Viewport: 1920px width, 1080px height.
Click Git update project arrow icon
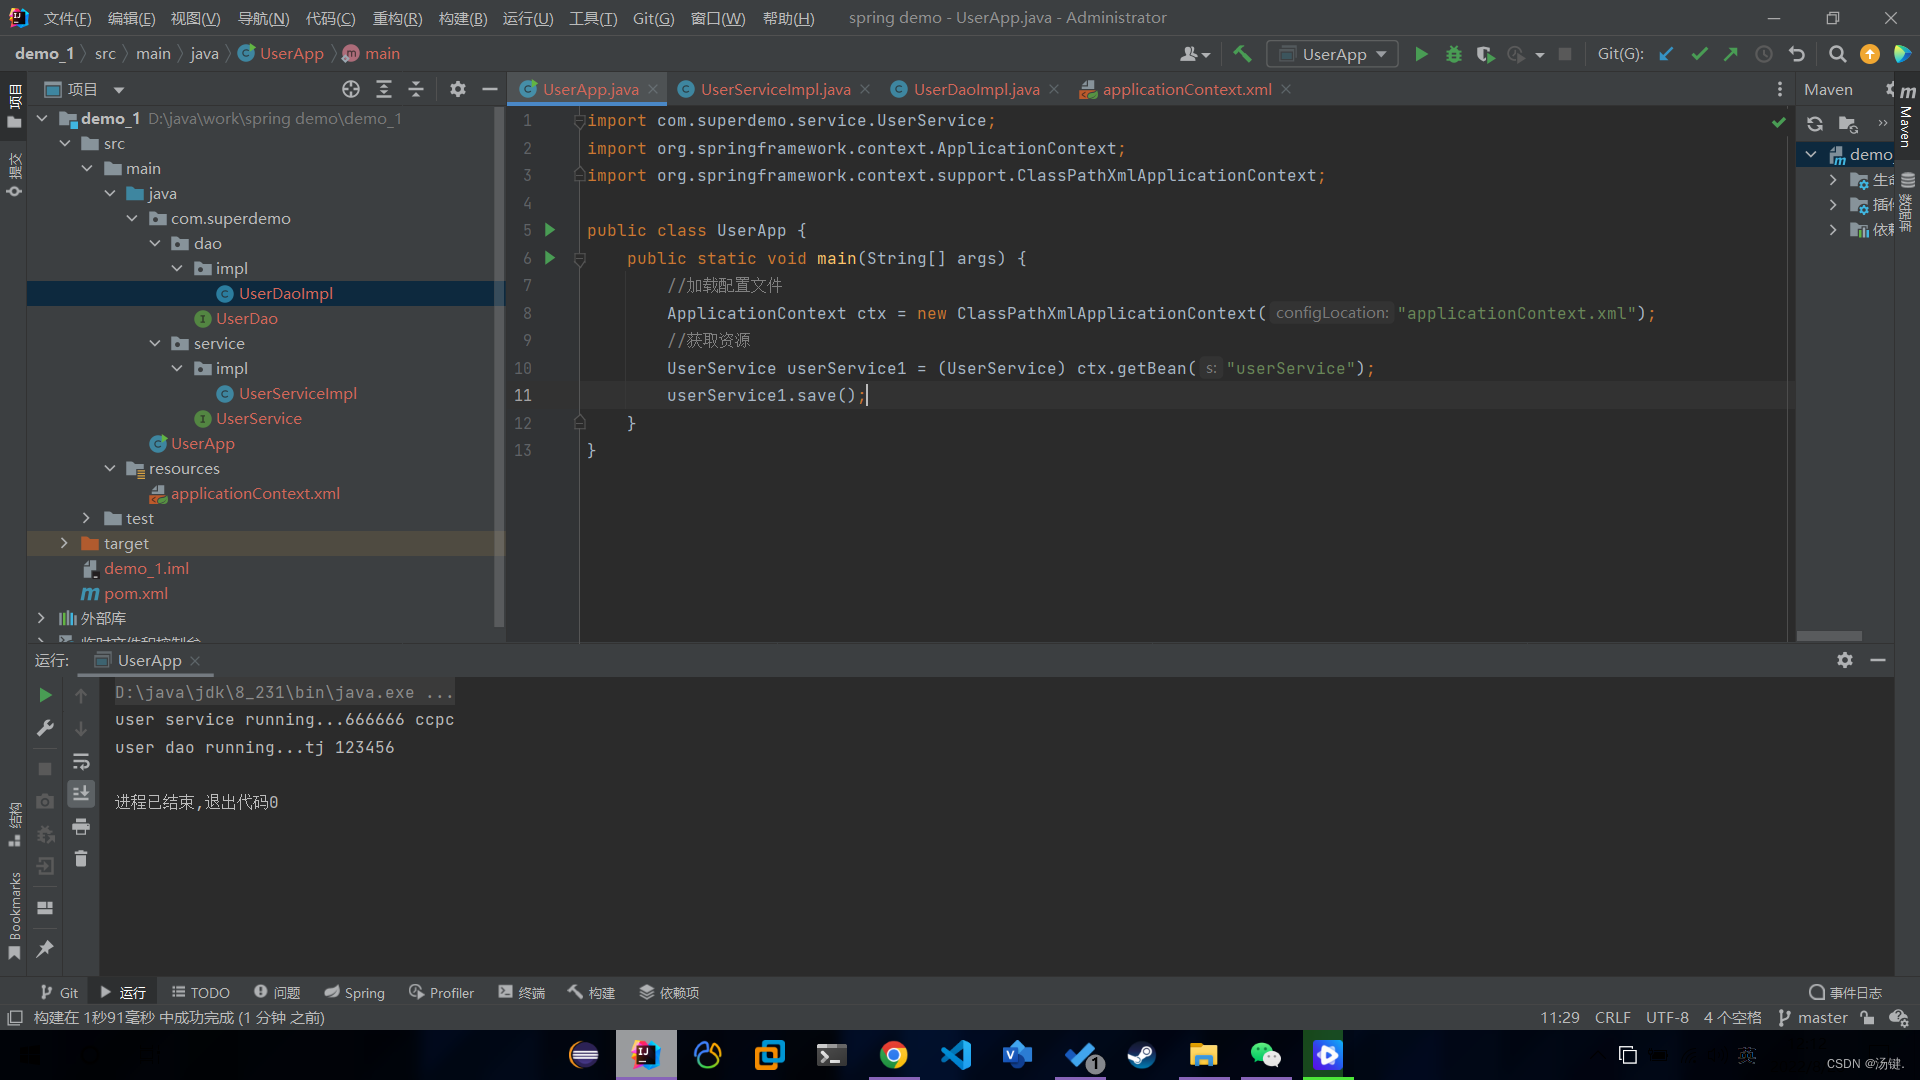1666,54
